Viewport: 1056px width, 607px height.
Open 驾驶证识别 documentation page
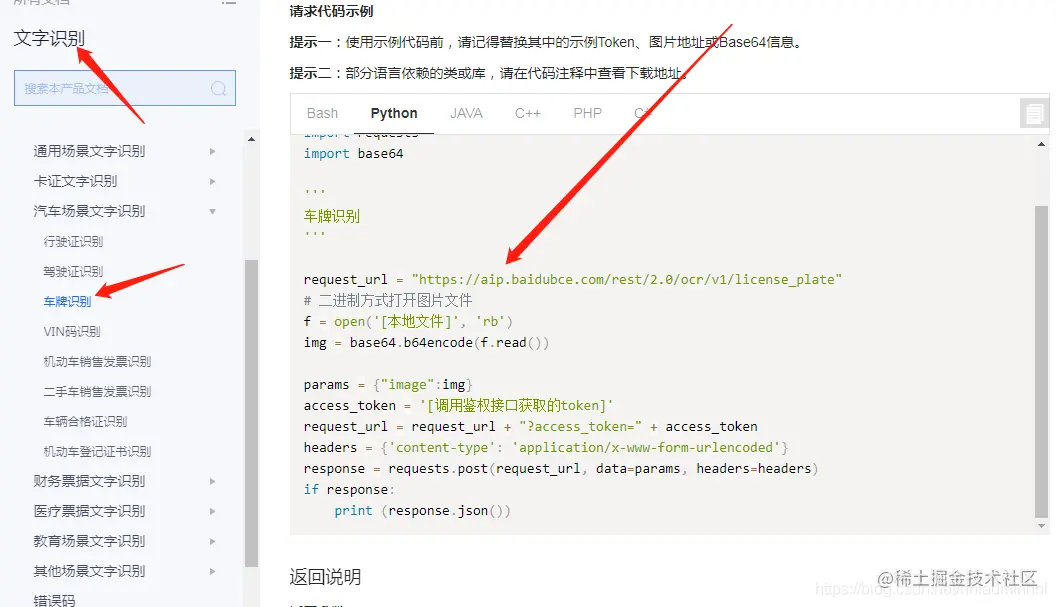coord(73,271)
